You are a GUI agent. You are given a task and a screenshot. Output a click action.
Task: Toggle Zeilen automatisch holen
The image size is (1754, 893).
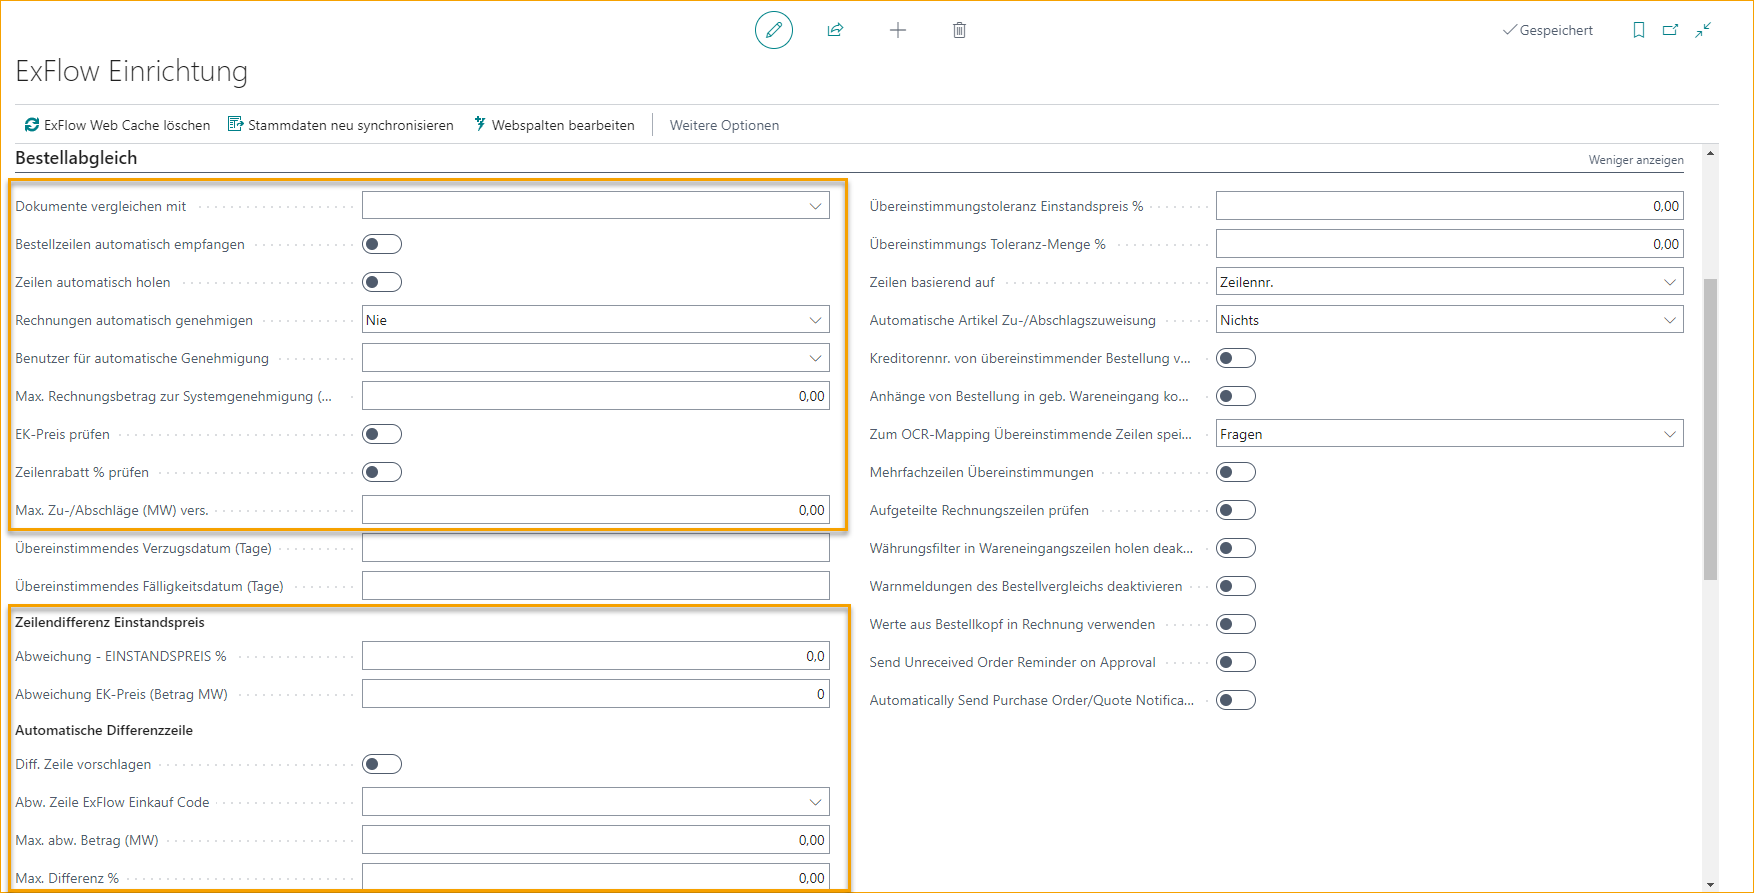click(382, 282)
